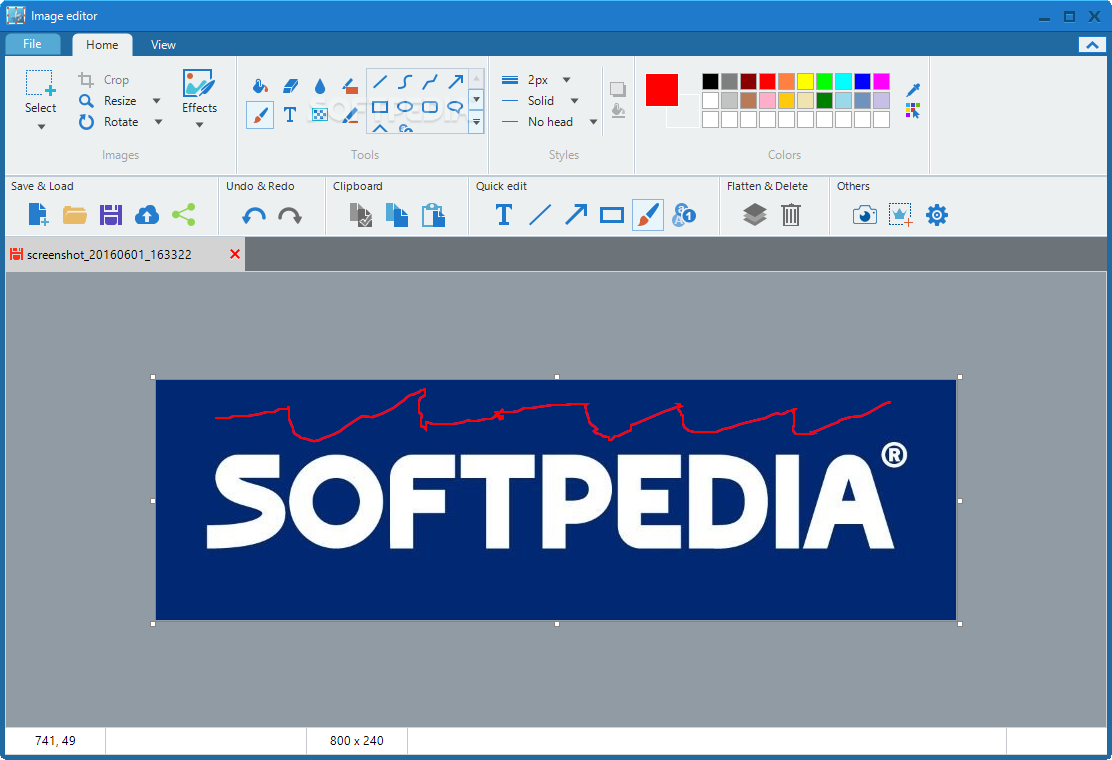1112x760 pixels.
Task: Click the Resize button
Action: (108, 101)
